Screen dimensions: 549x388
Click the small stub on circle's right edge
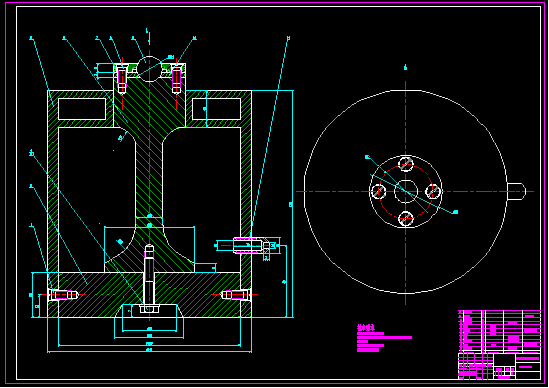516,192
